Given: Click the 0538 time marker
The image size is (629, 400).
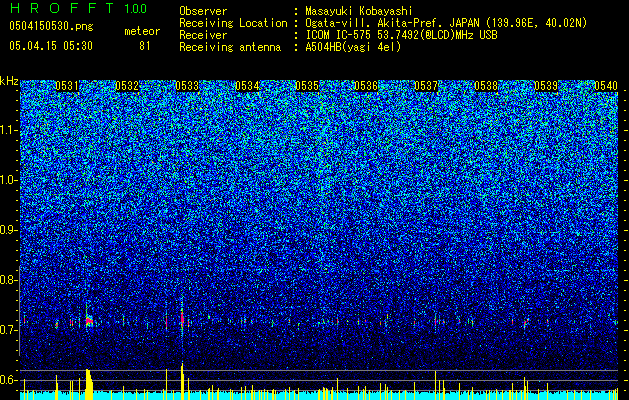Looking at the screenshot, I should click(486, 86).
